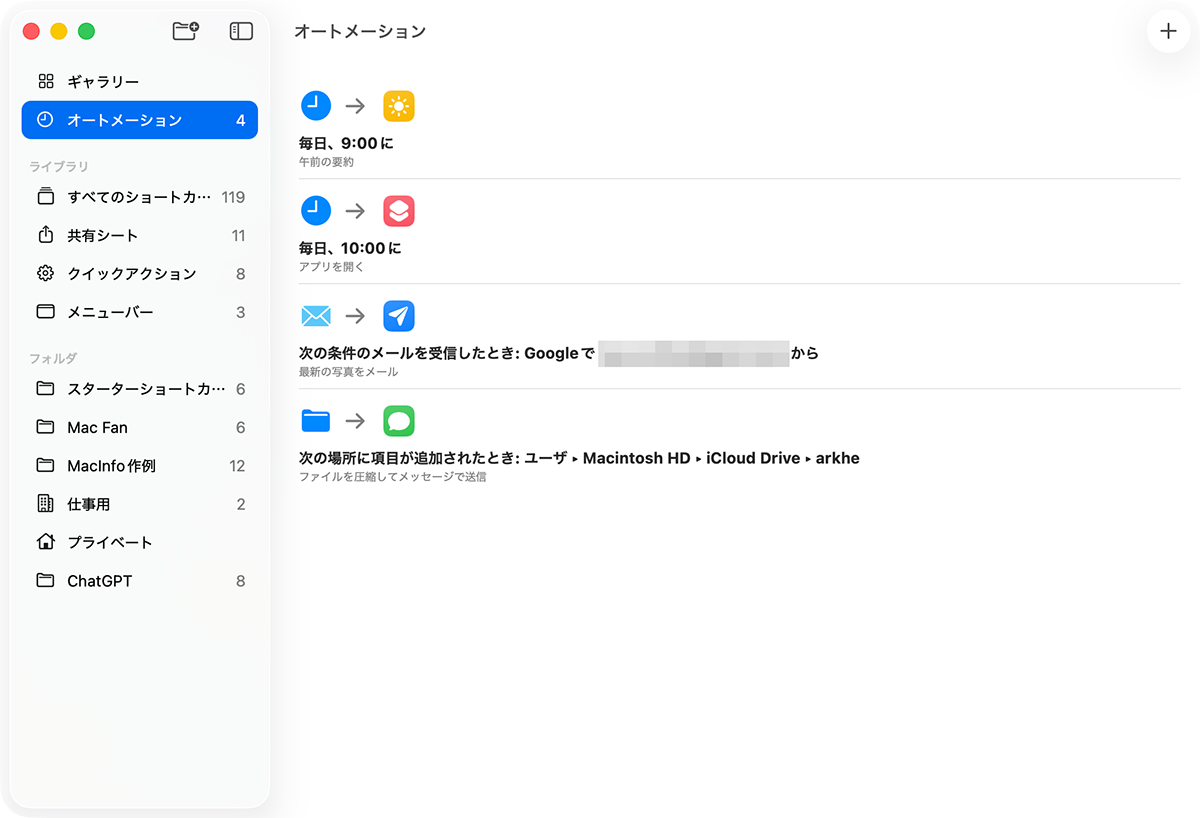Click the blue paper plane mail-send icon
The height and width of the screenshot is (818, 1200).
399,316
